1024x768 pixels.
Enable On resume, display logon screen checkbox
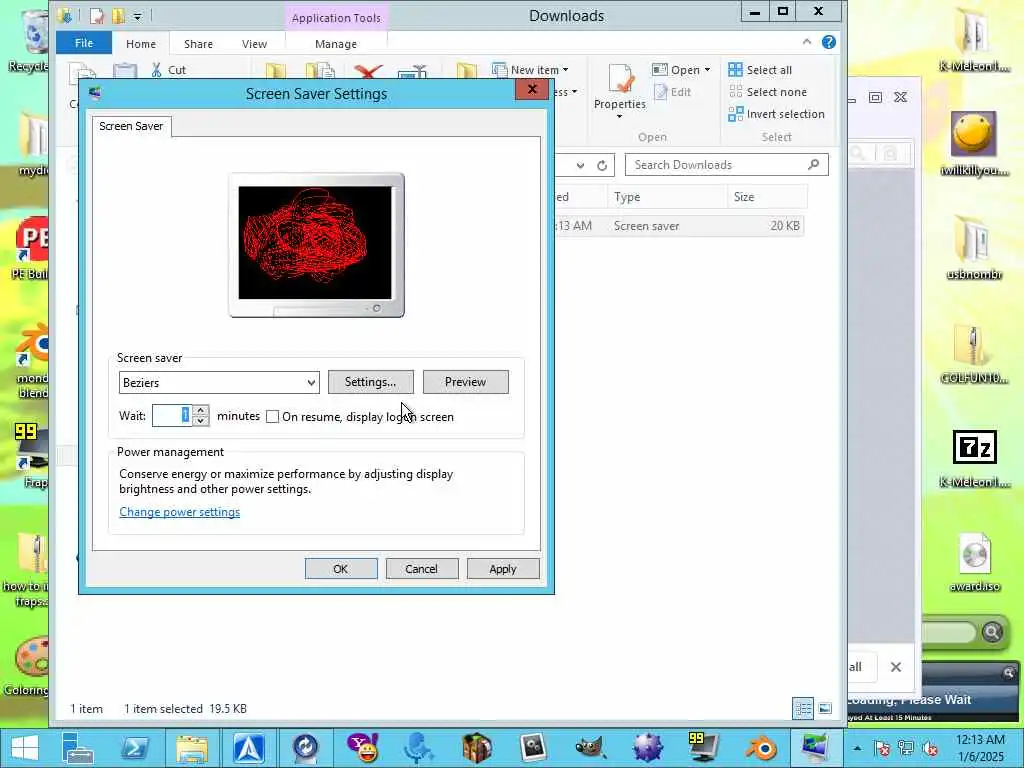[x=272, y=417]
